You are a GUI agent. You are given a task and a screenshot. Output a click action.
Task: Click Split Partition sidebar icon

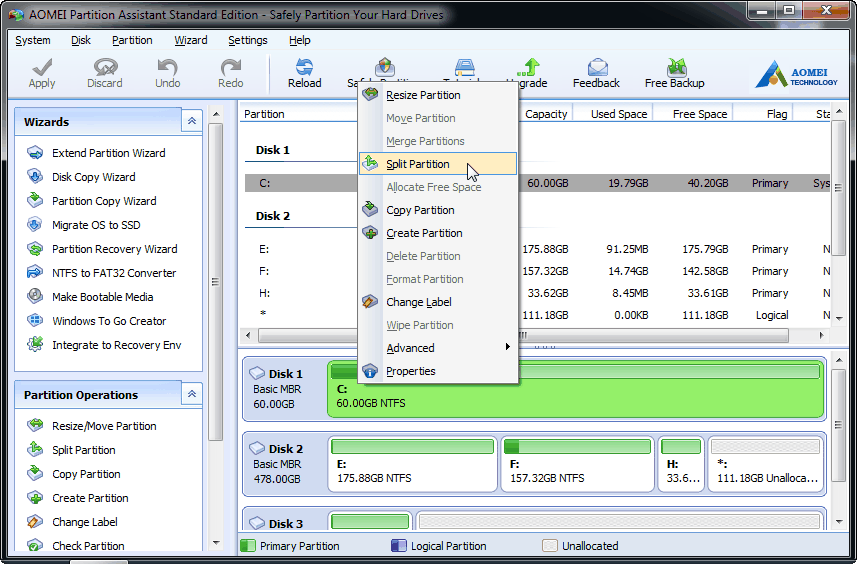tap(35, 449)
